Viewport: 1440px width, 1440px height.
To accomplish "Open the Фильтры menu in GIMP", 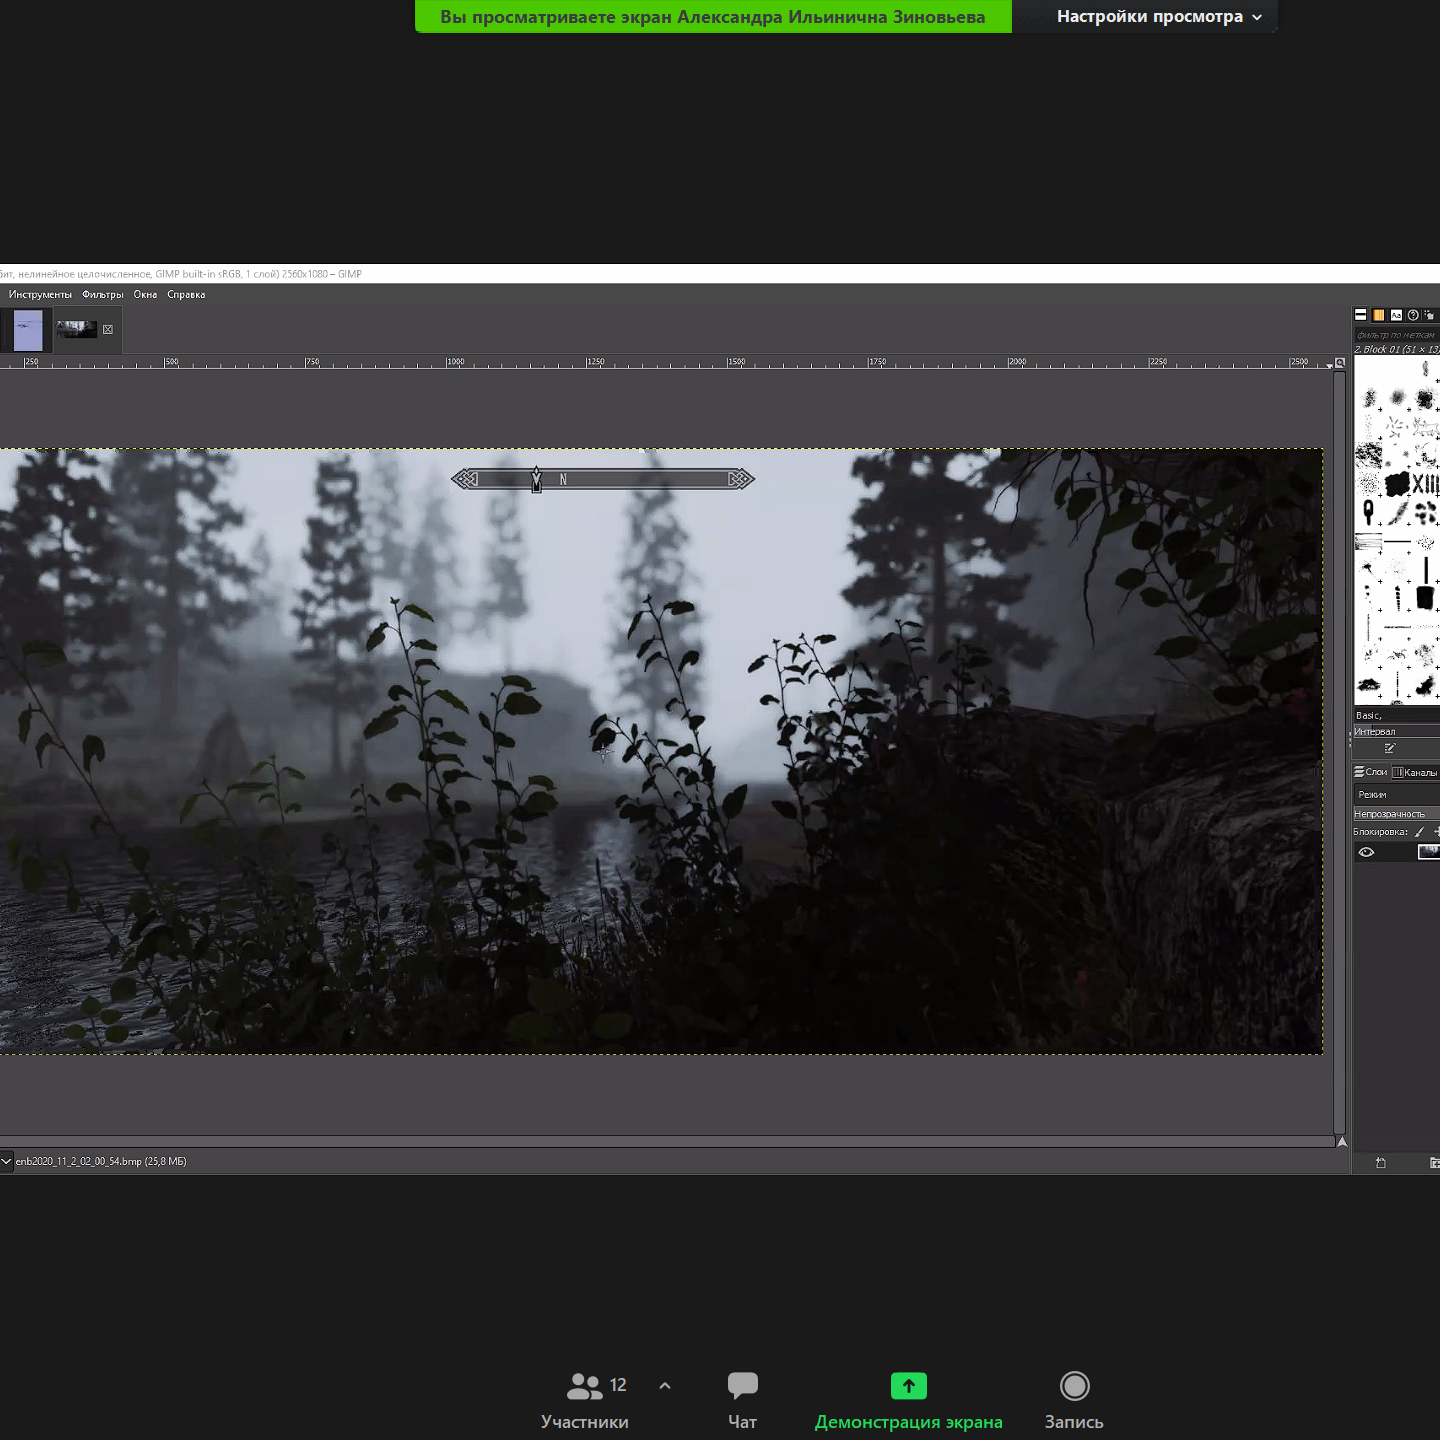I will tap(103, 294).
